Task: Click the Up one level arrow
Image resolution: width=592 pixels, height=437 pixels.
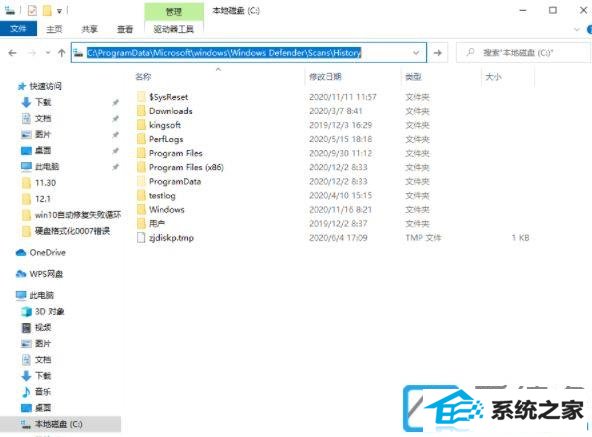Action: point(62,53)
